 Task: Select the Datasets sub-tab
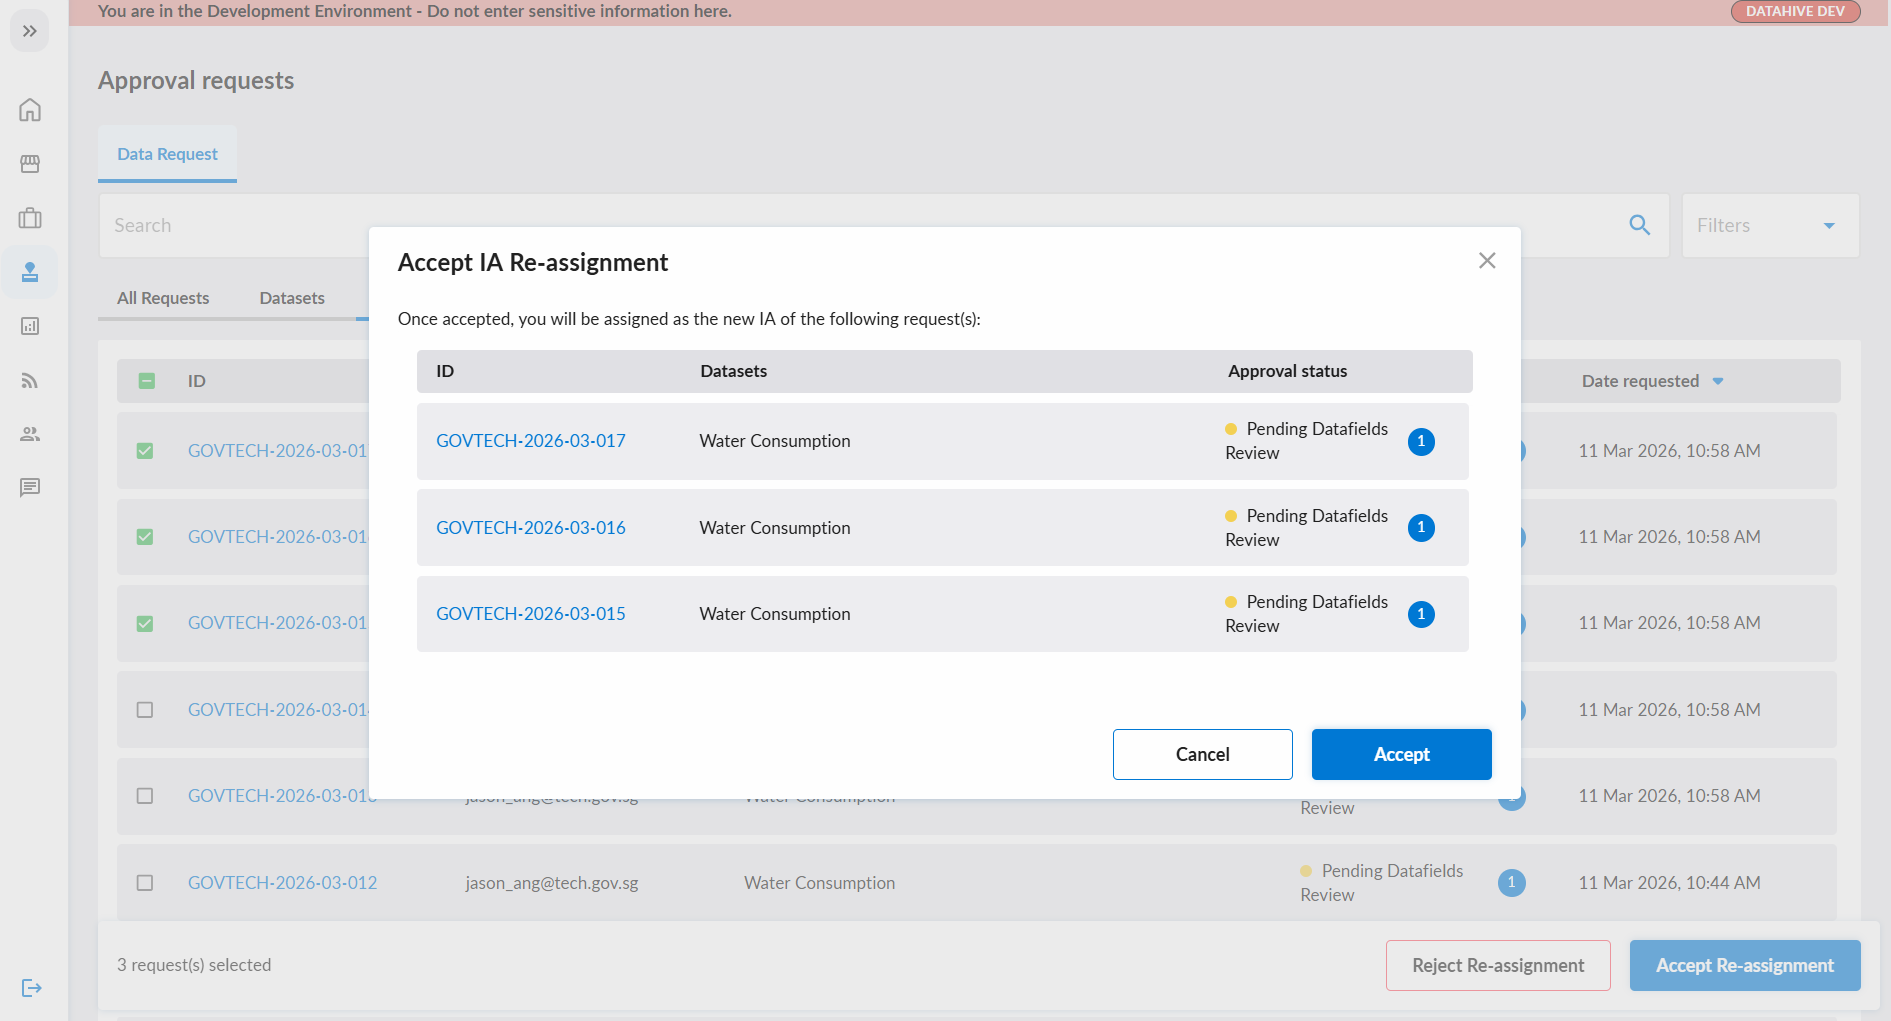(292, 298)
